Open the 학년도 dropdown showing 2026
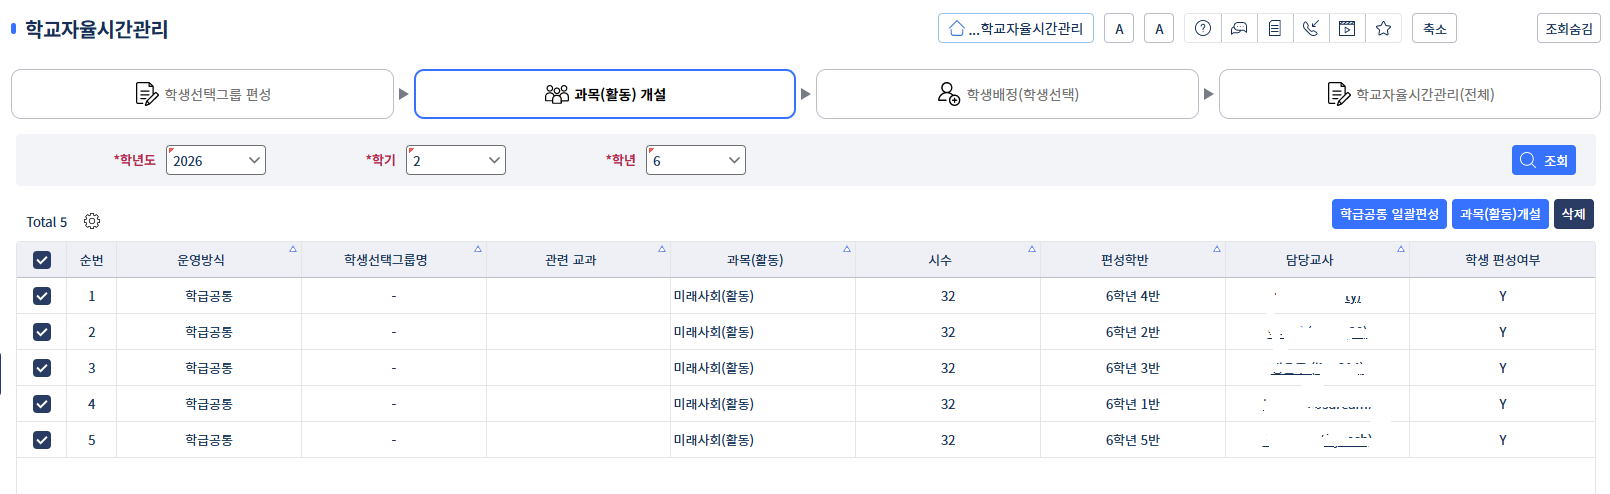Image resolution: width=1610 pixels, height=494 pixels. point(216,160)
